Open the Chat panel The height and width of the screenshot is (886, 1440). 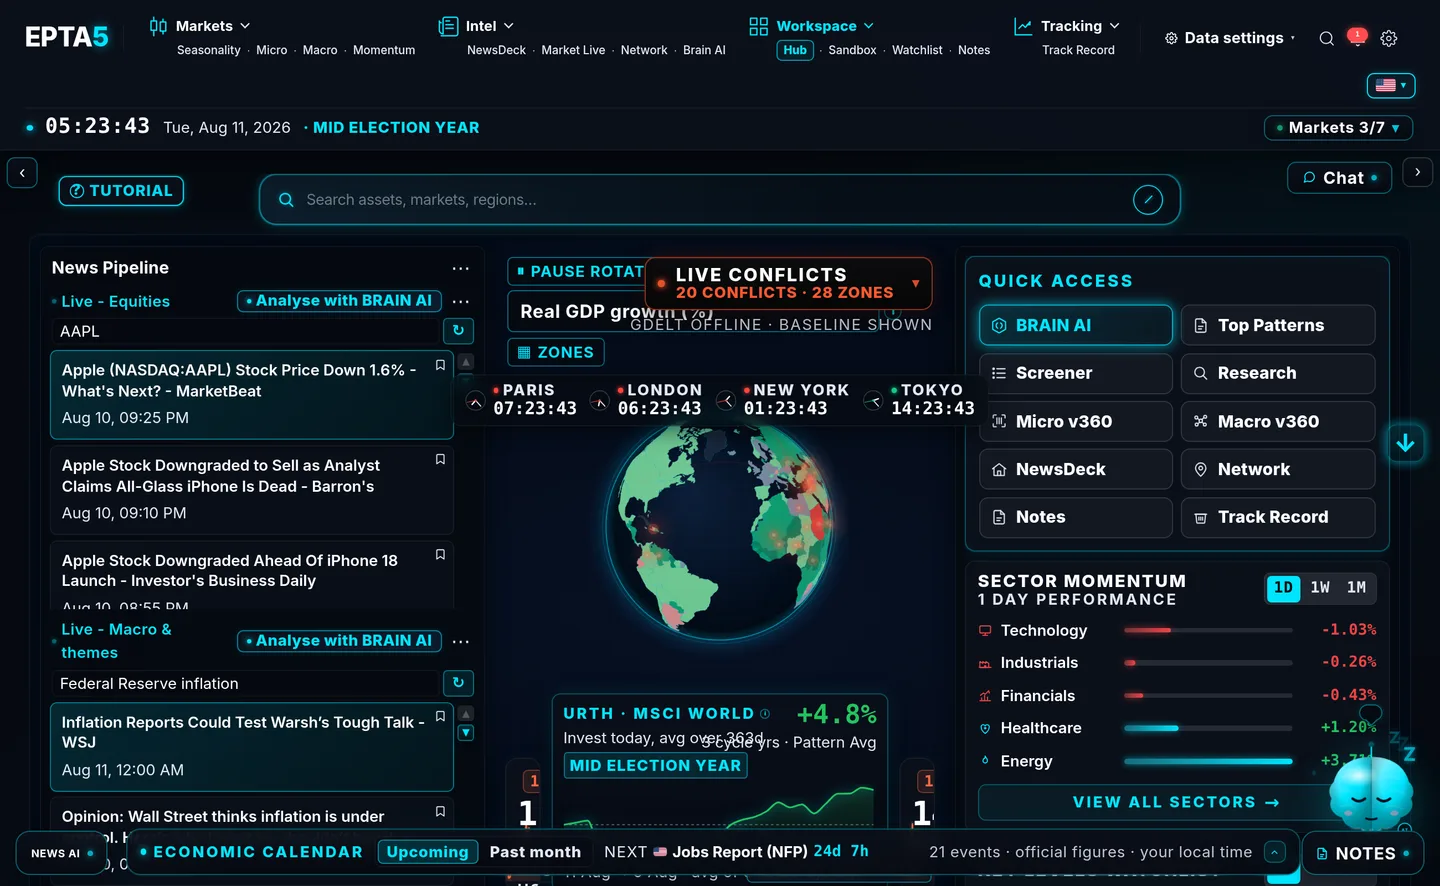[1340, 178]
